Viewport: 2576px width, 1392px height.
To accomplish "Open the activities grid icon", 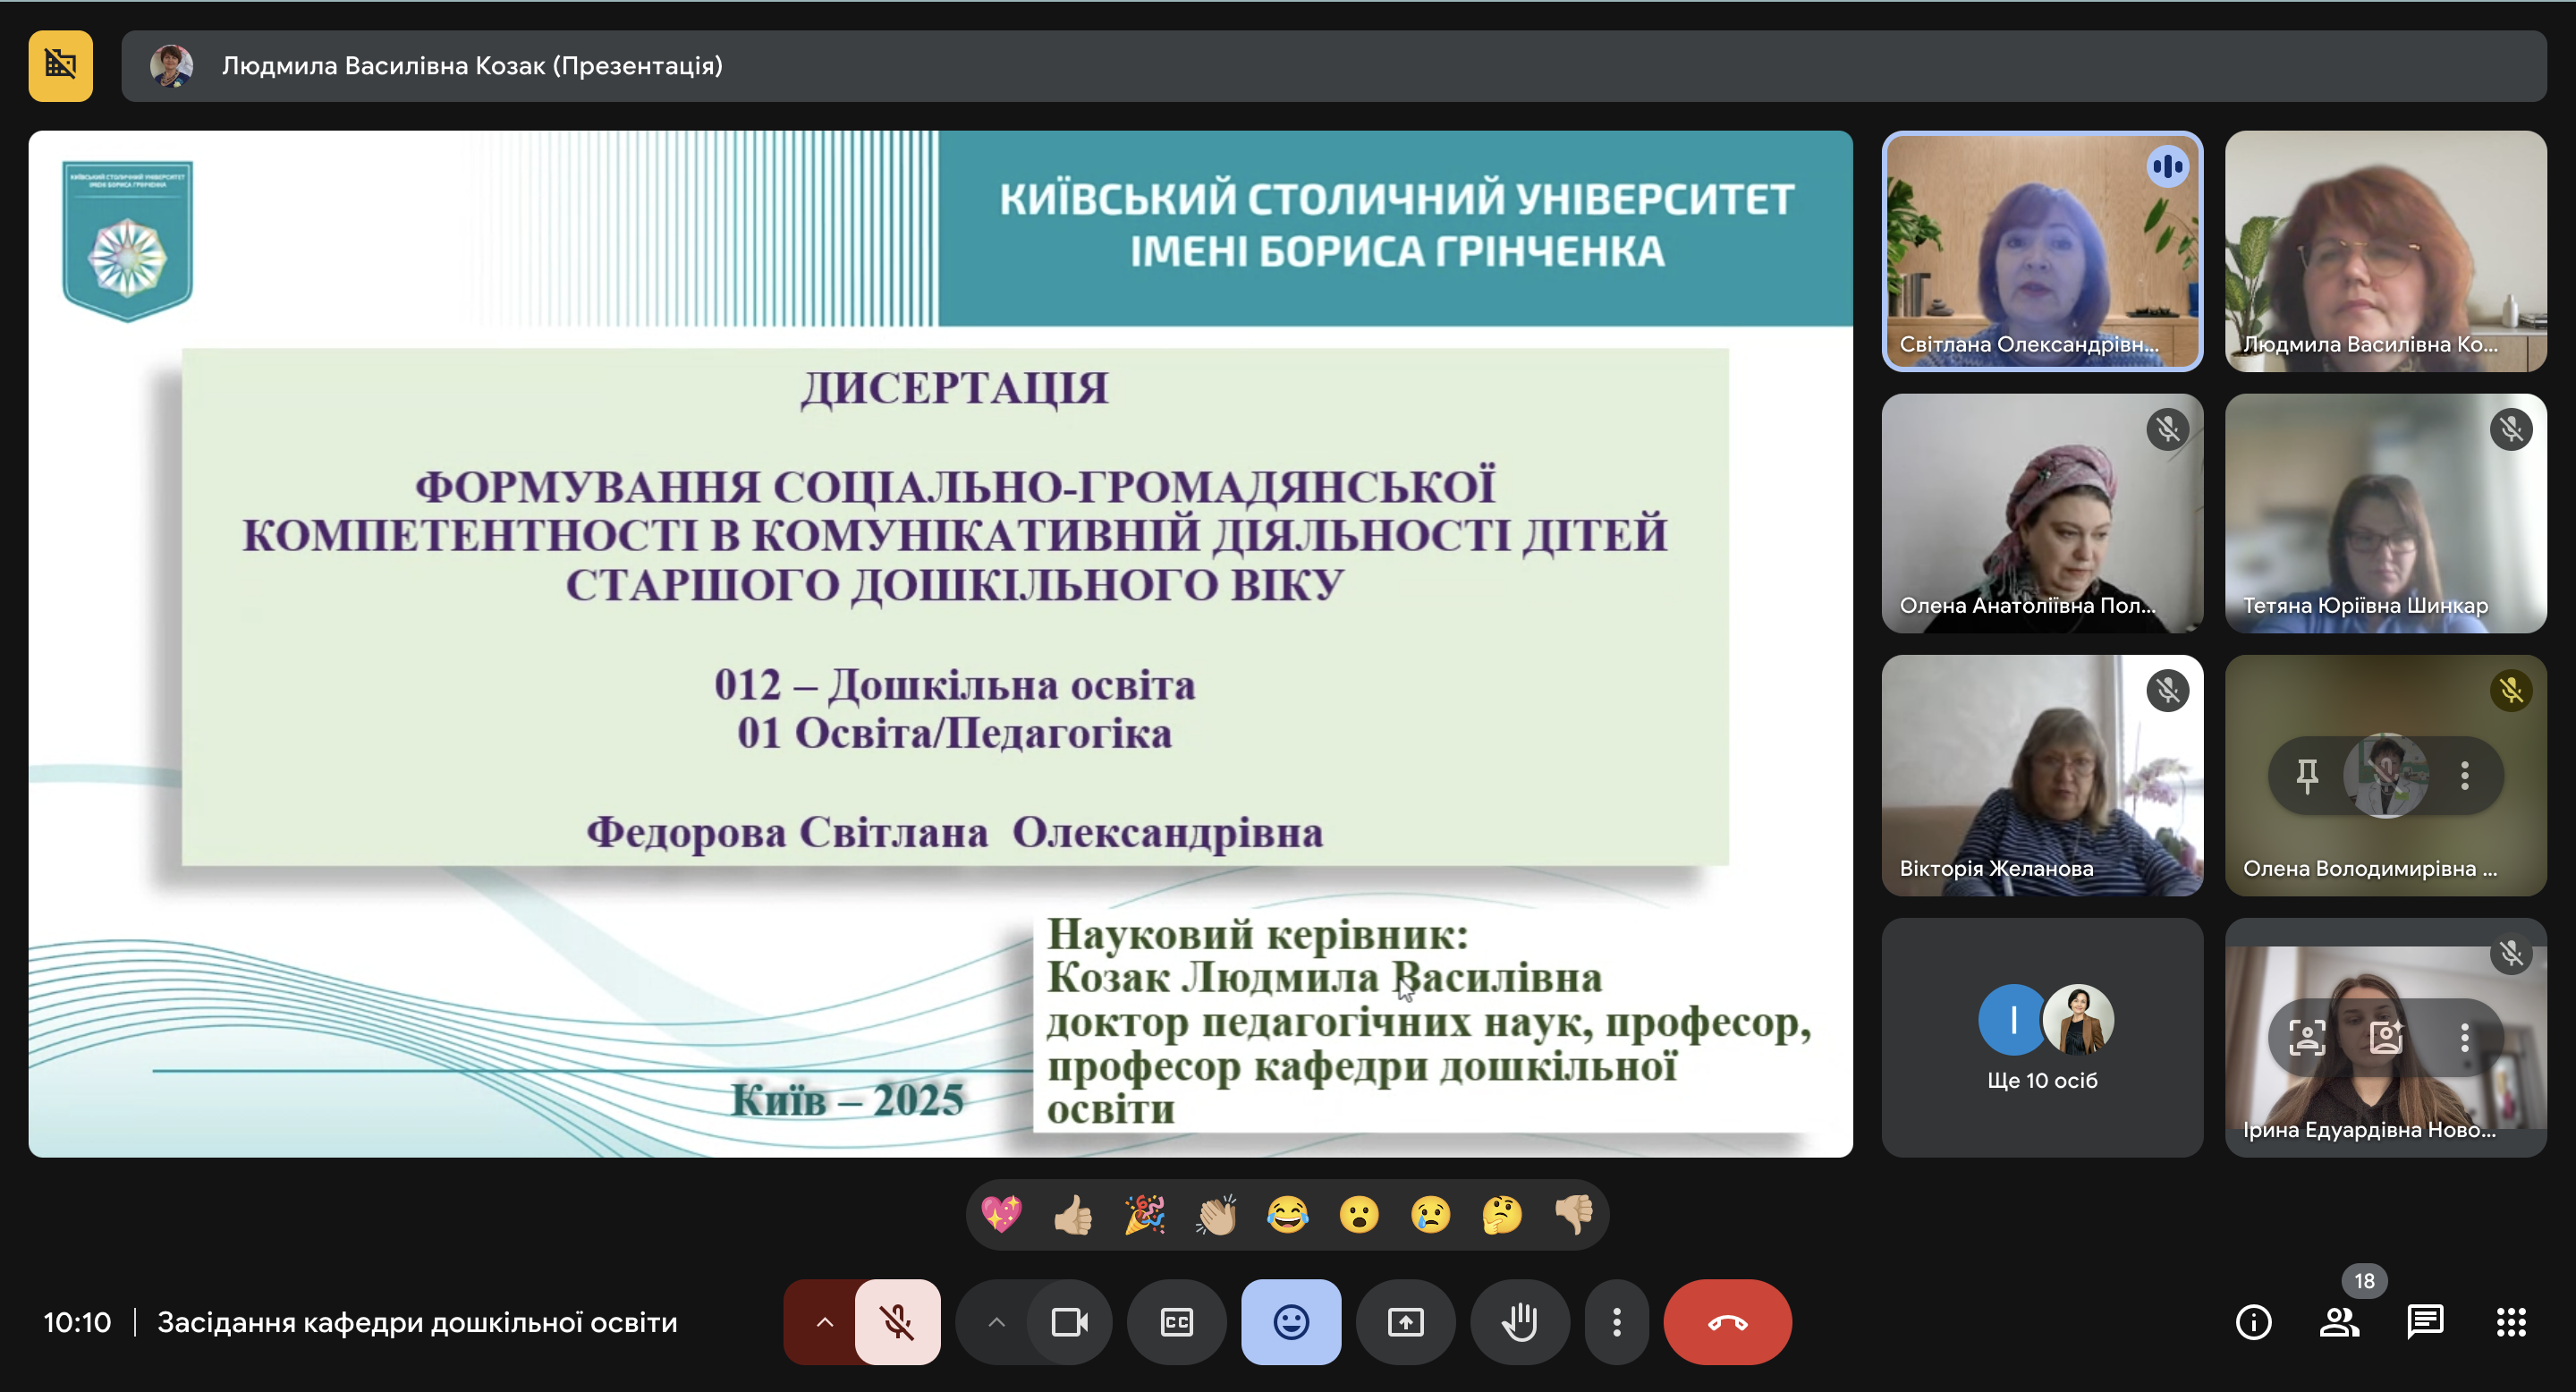I will (x=2511, y=1322).
